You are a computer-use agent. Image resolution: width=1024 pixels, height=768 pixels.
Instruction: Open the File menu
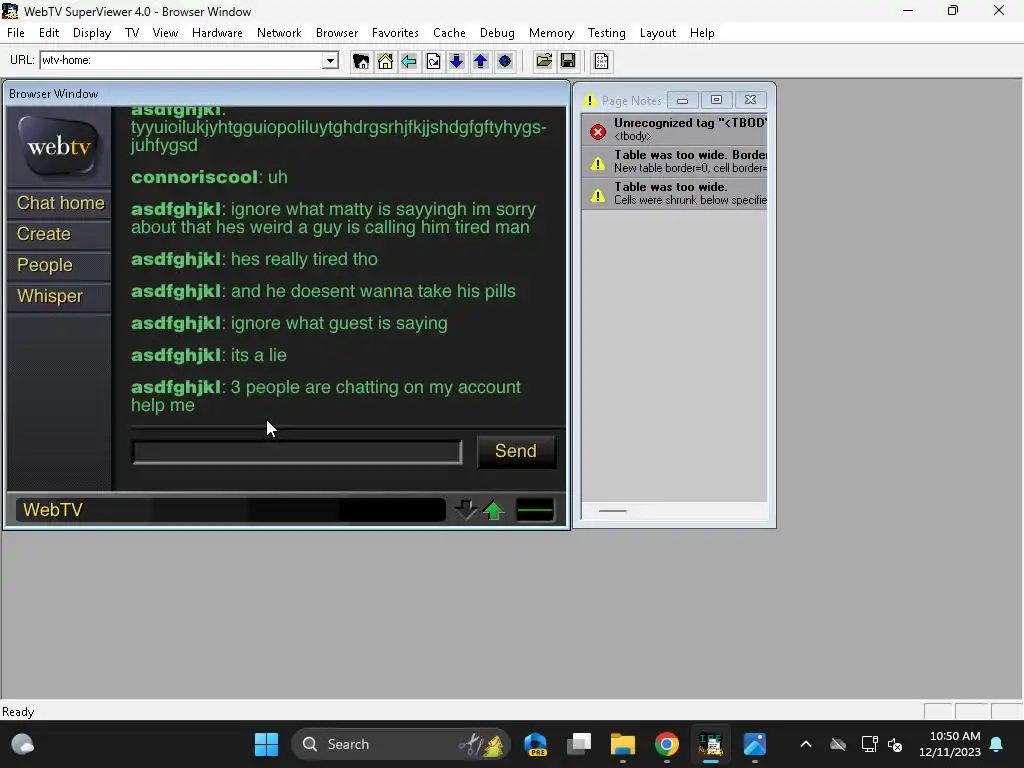[16, 33]
